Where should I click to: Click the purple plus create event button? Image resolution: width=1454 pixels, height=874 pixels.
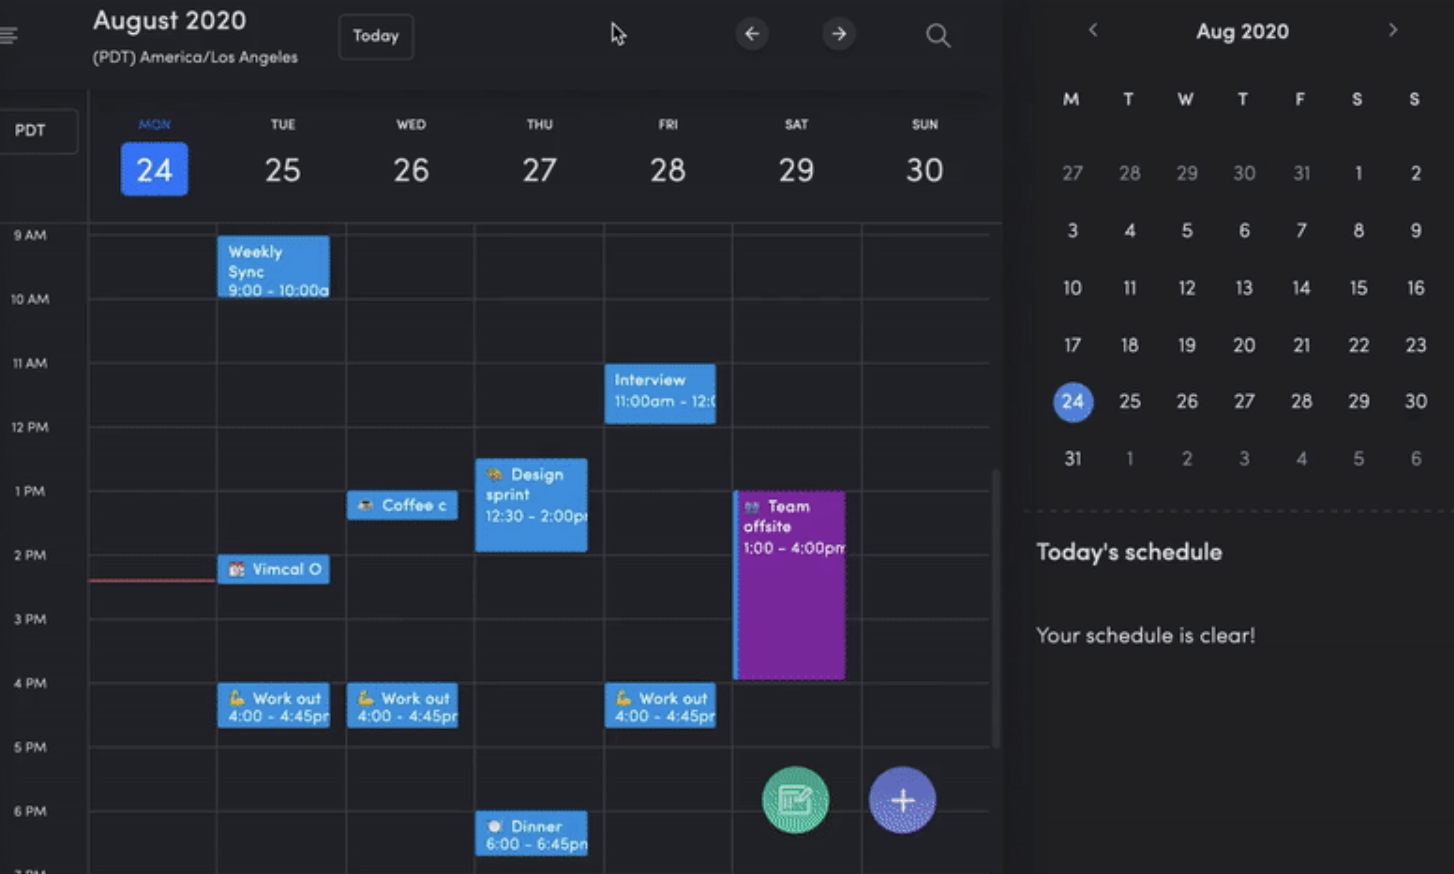(x=902, y=800)
